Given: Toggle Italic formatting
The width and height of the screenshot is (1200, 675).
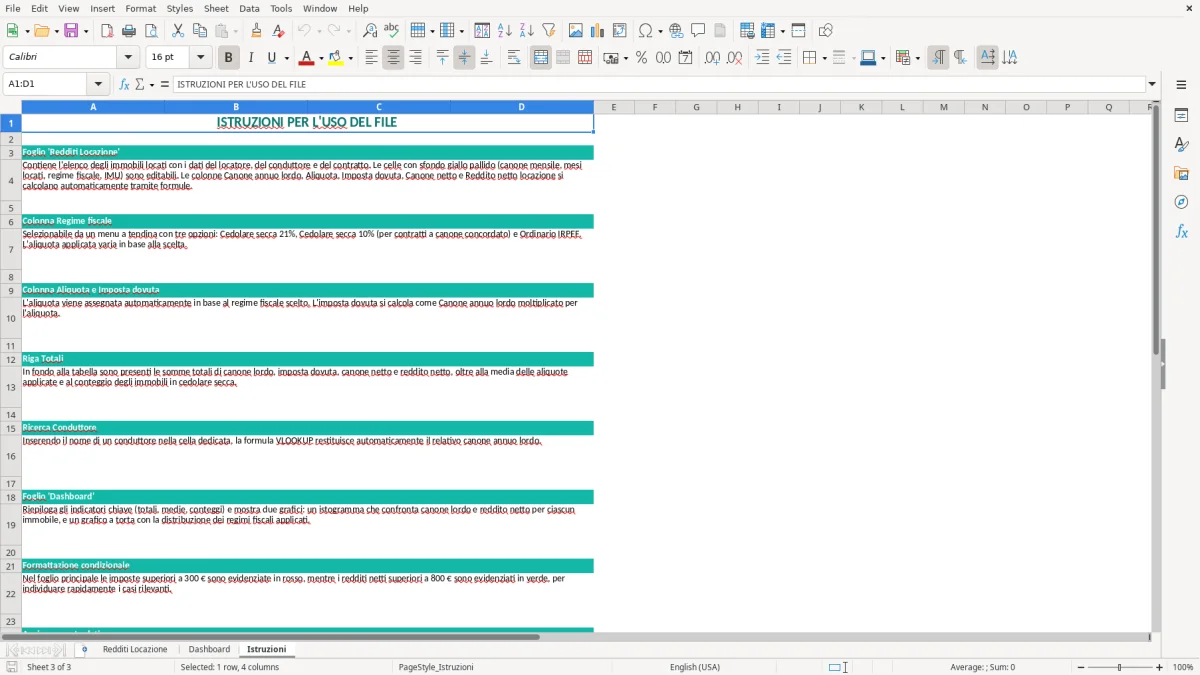Looking at the screenshot, I should click(x=250, y=58).
